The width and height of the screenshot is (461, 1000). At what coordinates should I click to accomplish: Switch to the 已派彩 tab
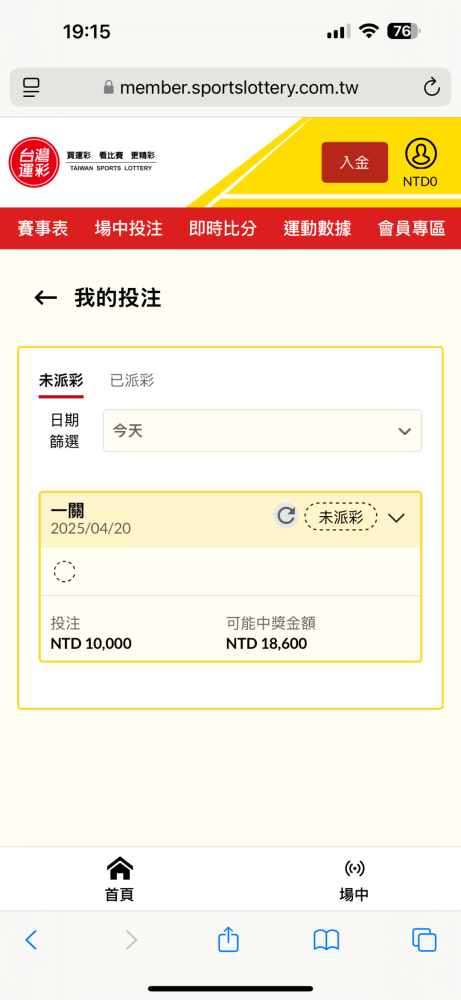pos(132,381)
